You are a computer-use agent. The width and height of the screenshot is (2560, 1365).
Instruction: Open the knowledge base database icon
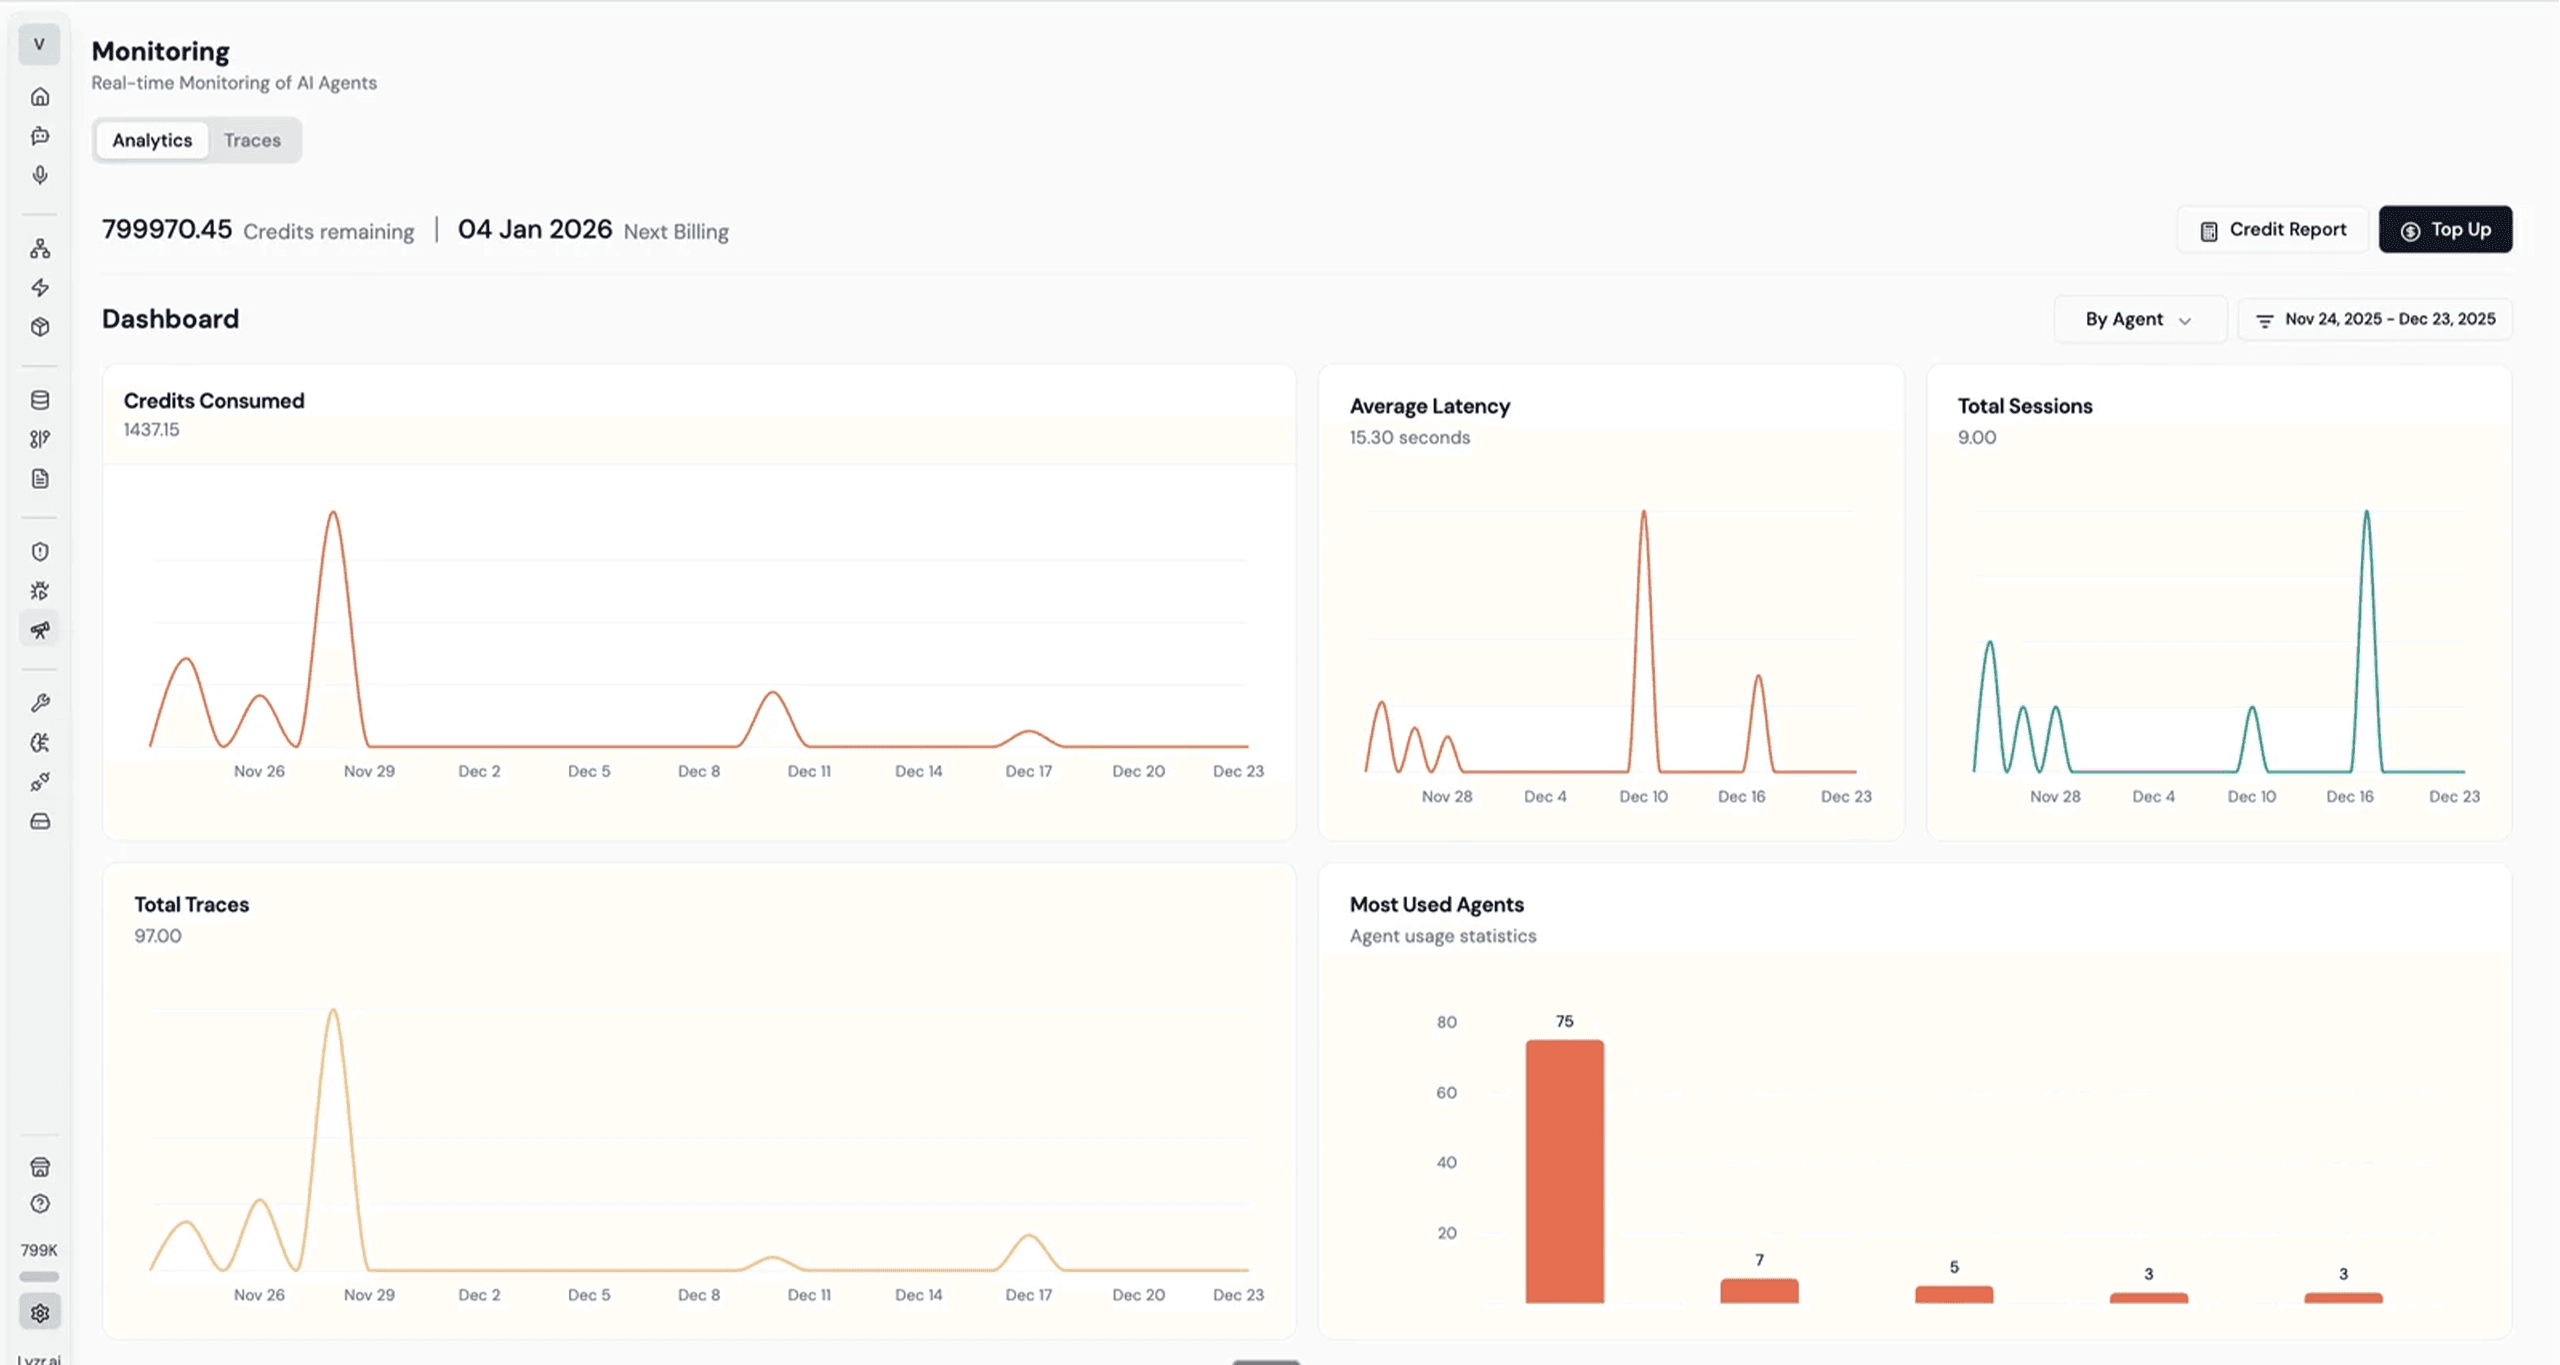pos(40,399)
